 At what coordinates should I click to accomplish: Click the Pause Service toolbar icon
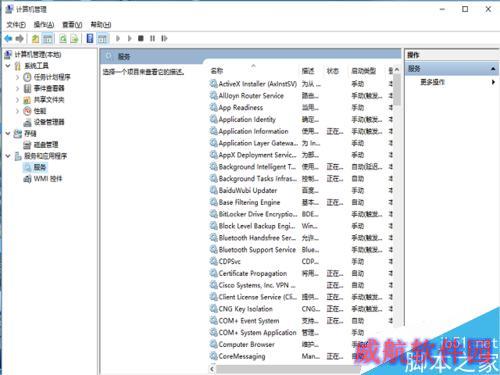coord(152,39)
